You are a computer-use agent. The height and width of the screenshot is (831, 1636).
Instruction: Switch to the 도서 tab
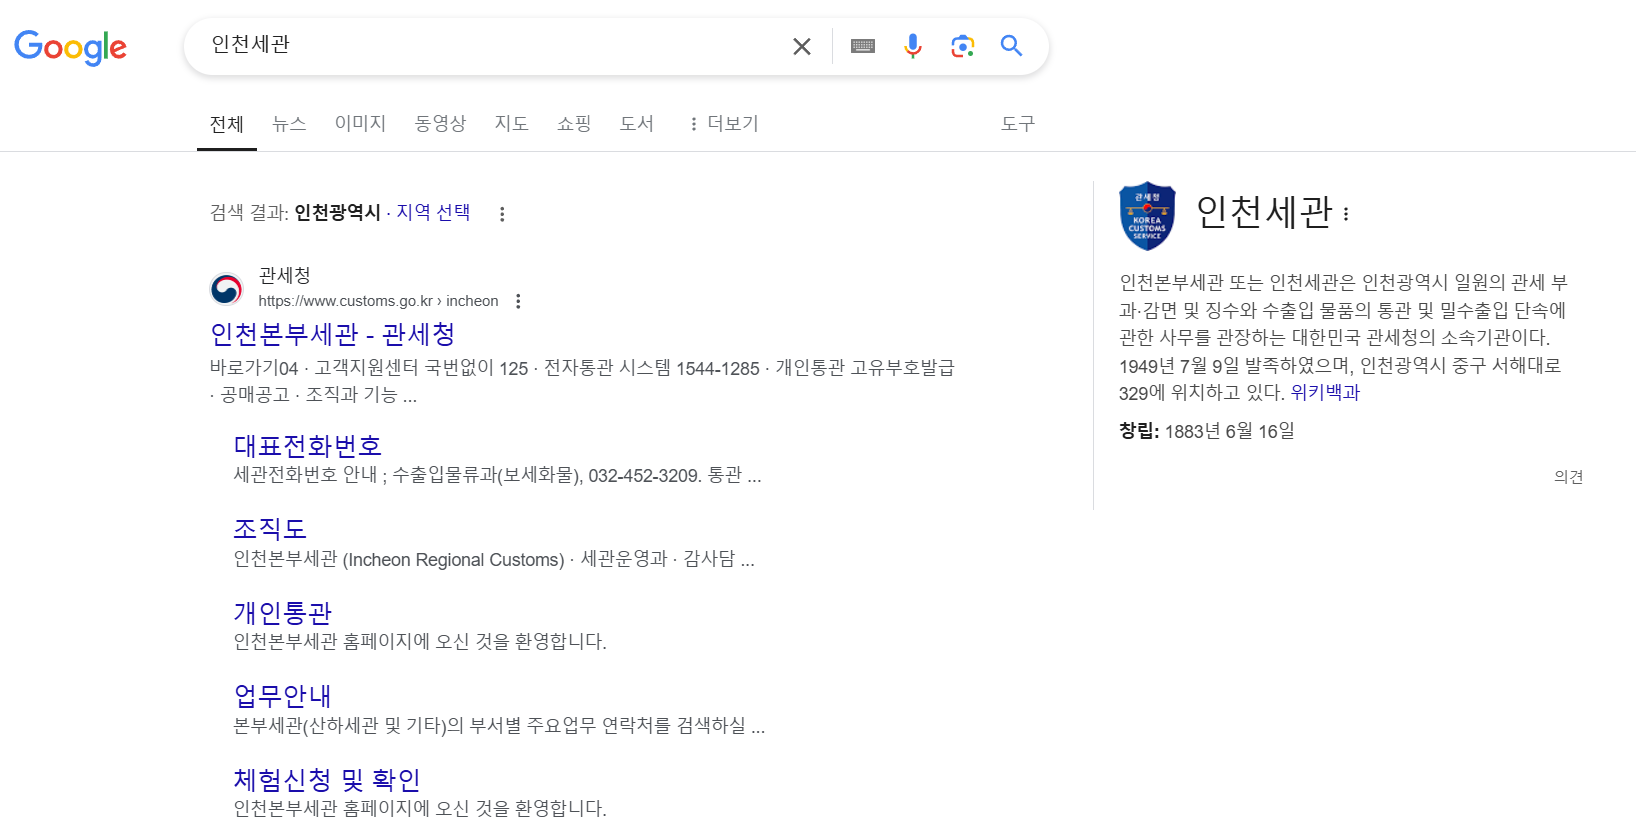coord(636,123)
